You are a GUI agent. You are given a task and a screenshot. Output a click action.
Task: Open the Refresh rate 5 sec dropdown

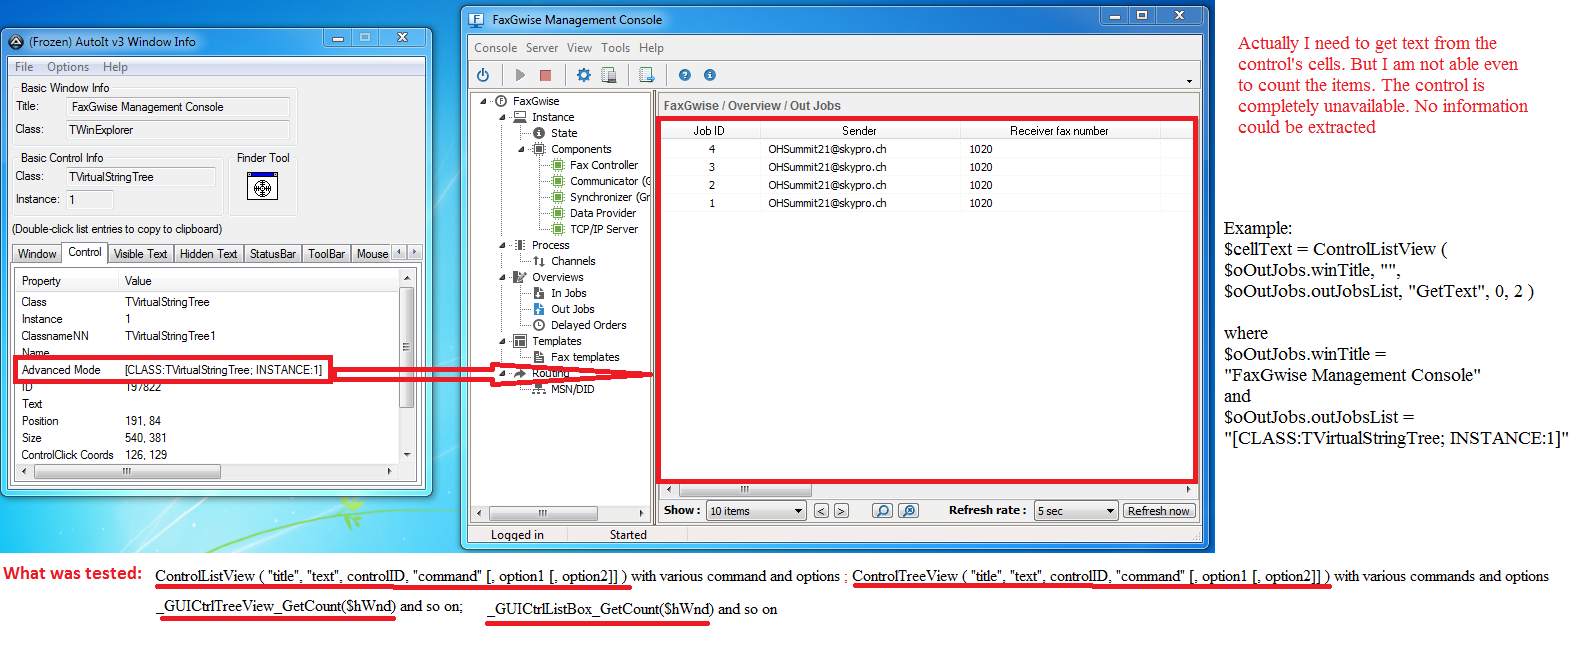[x=1075, y=511]
